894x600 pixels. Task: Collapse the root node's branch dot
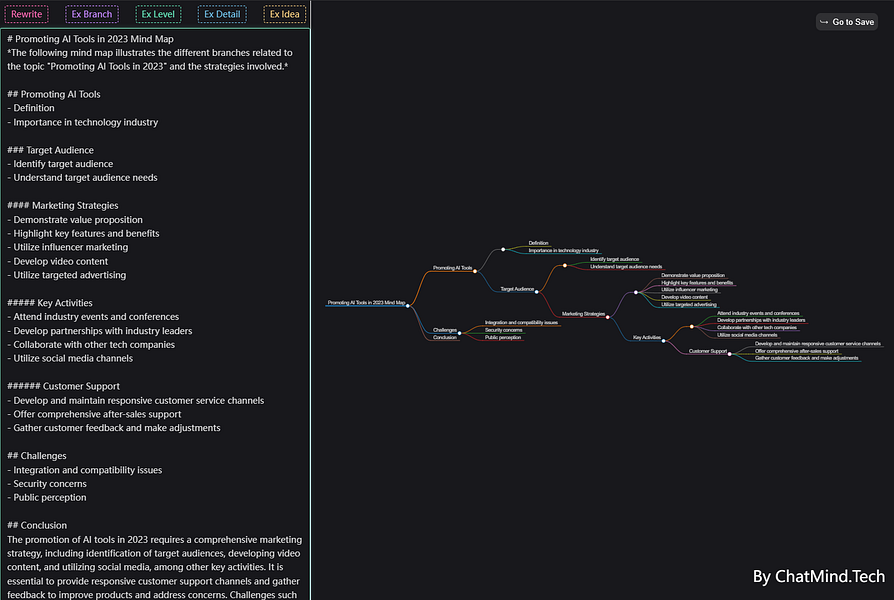coord(408,306)
